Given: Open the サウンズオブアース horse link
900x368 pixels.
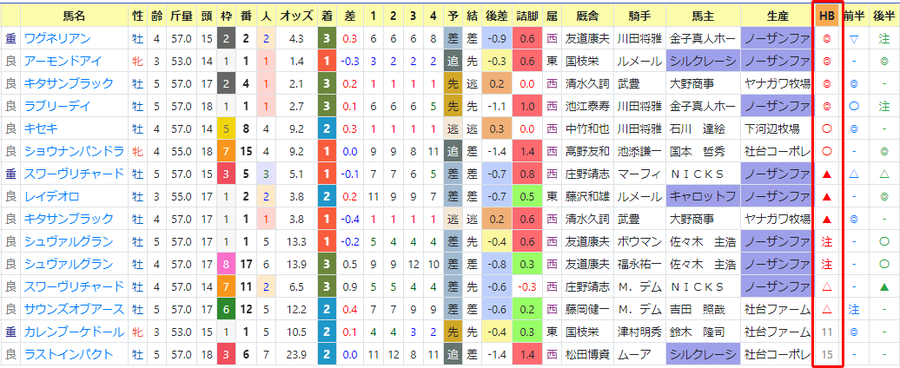Looking at the screenshot, I should (x=73, y=309).
